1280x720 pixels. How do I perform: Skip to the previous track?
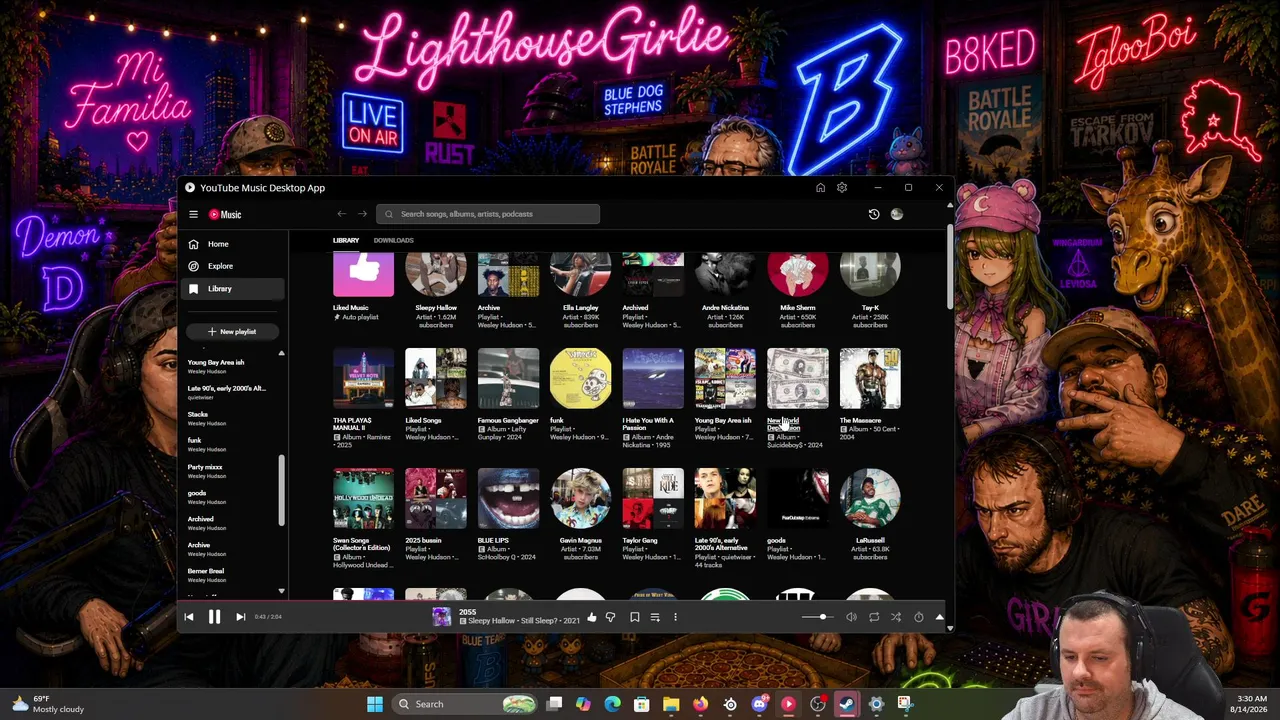[x=189, y=617]
